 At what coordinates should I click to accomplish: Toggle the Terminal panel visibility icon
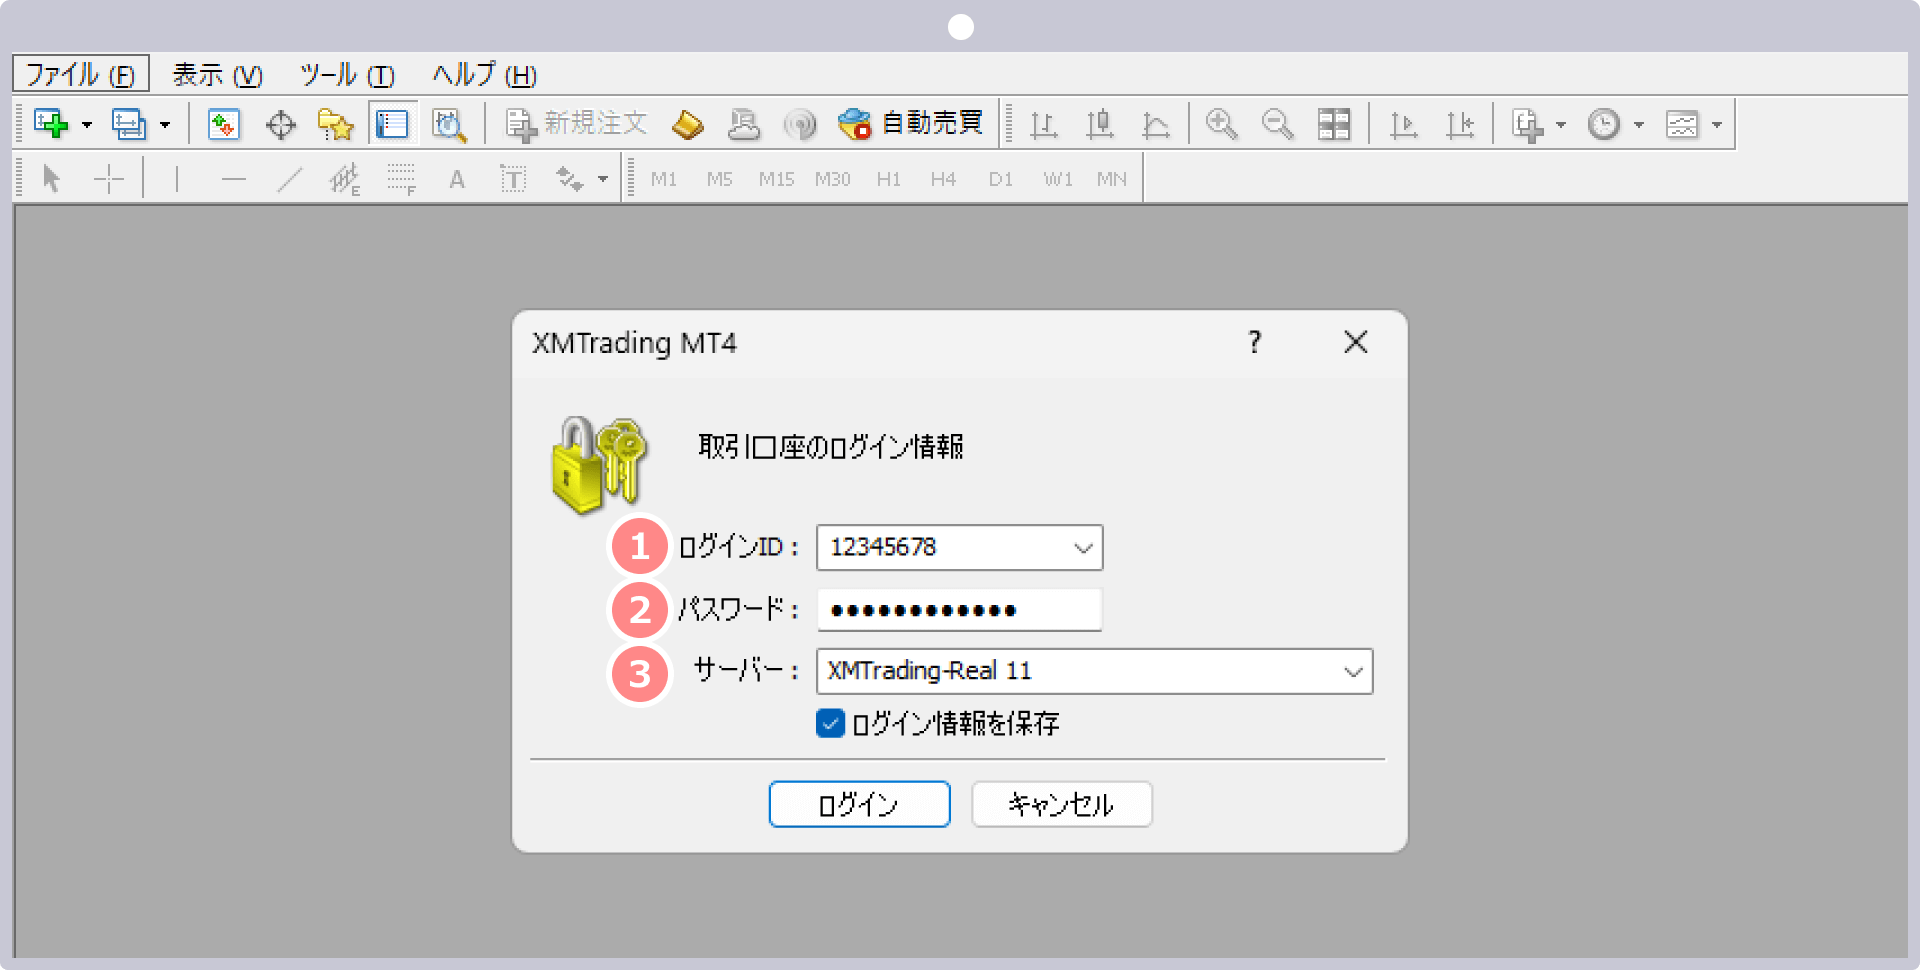point(392,123)
